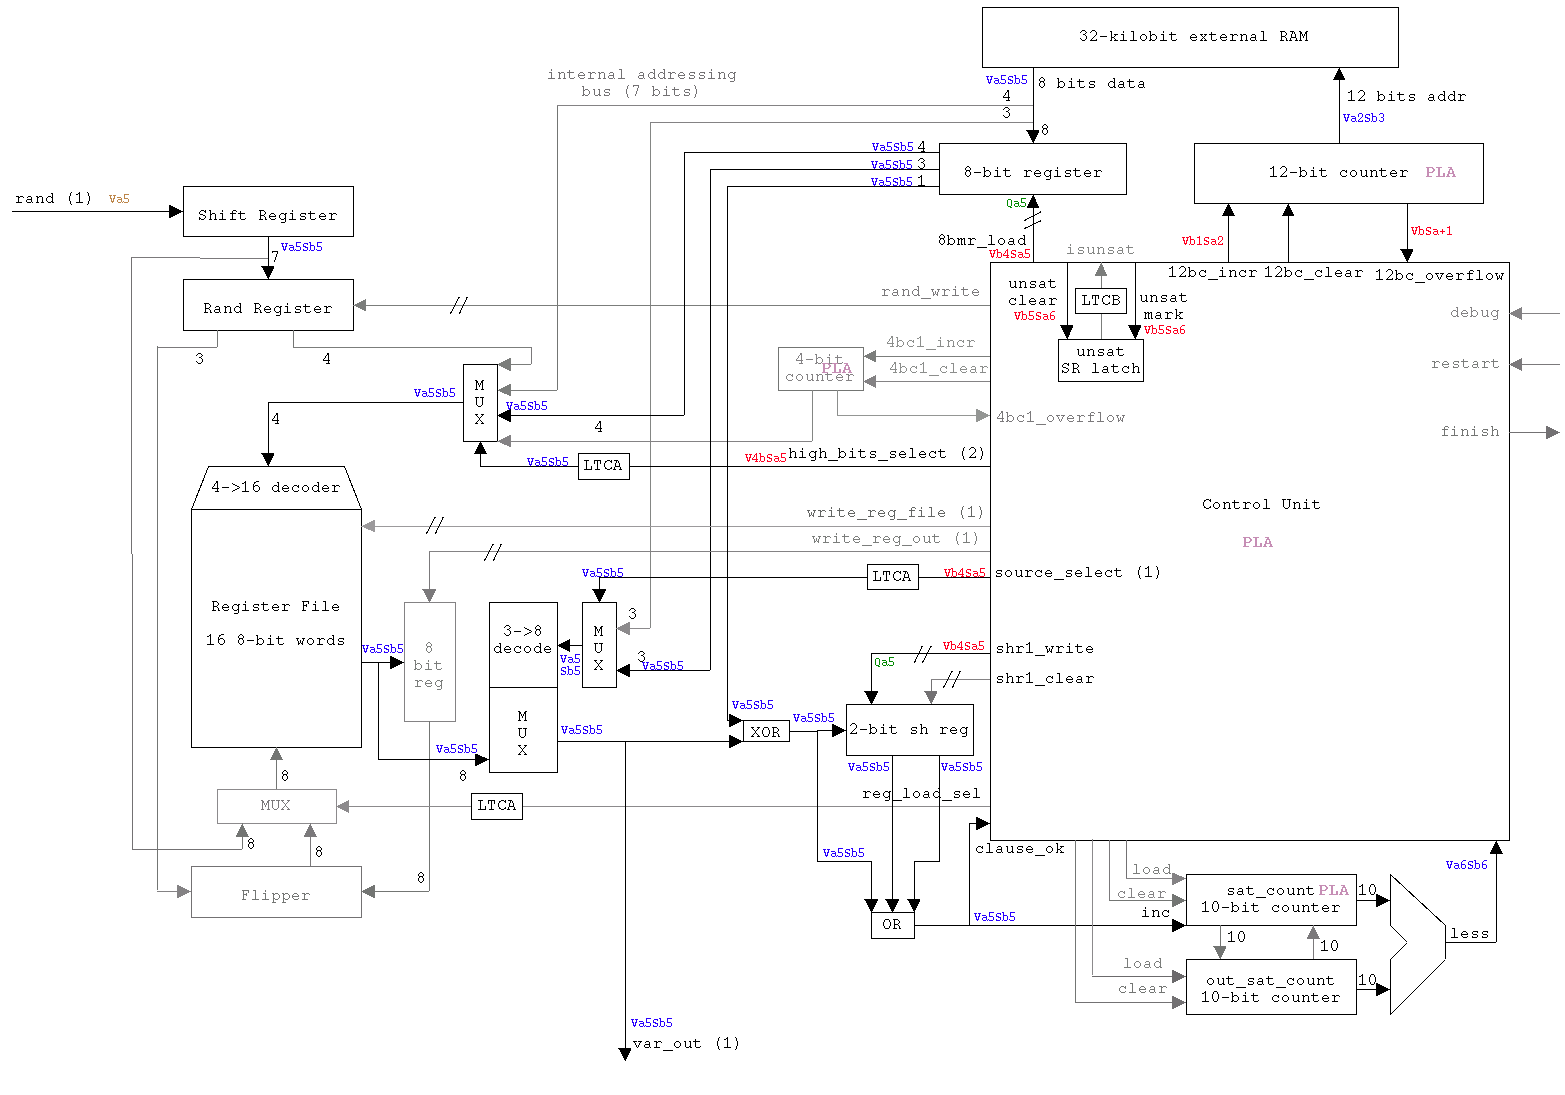This screenshot has height=1095, width=1565.
Task: Select the 4->16 decoder trapezoid
Action: [275, 488]
